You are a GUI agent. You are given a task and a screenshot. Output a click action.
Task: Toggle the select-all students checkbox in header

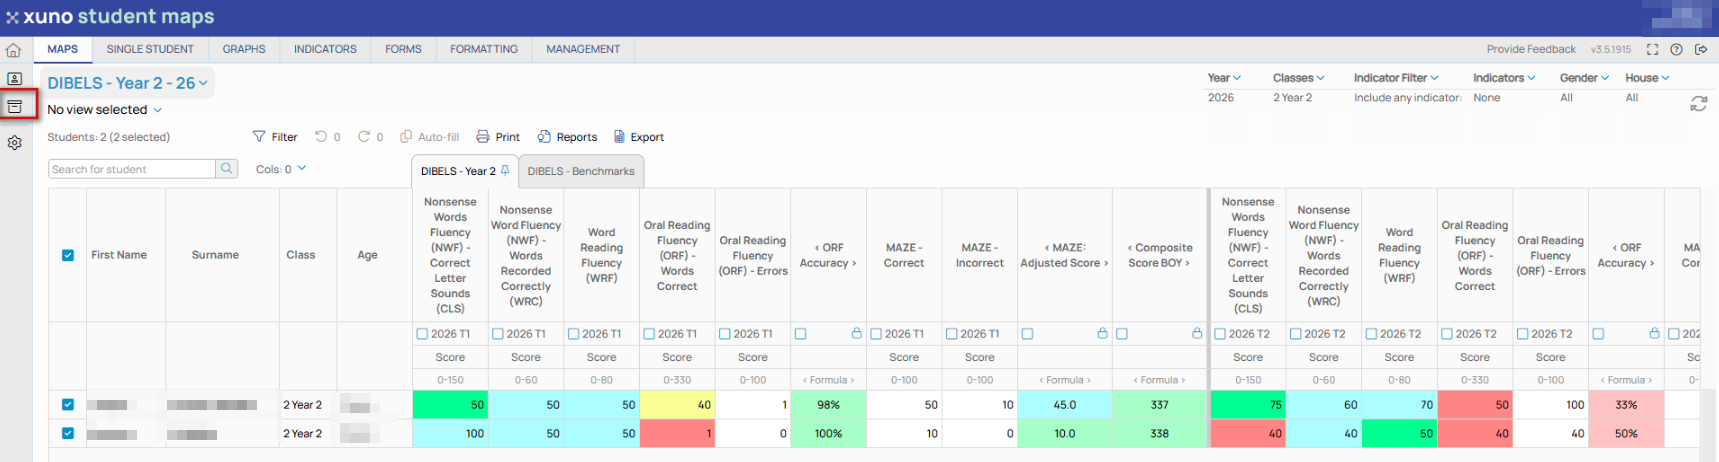[68, 255]
